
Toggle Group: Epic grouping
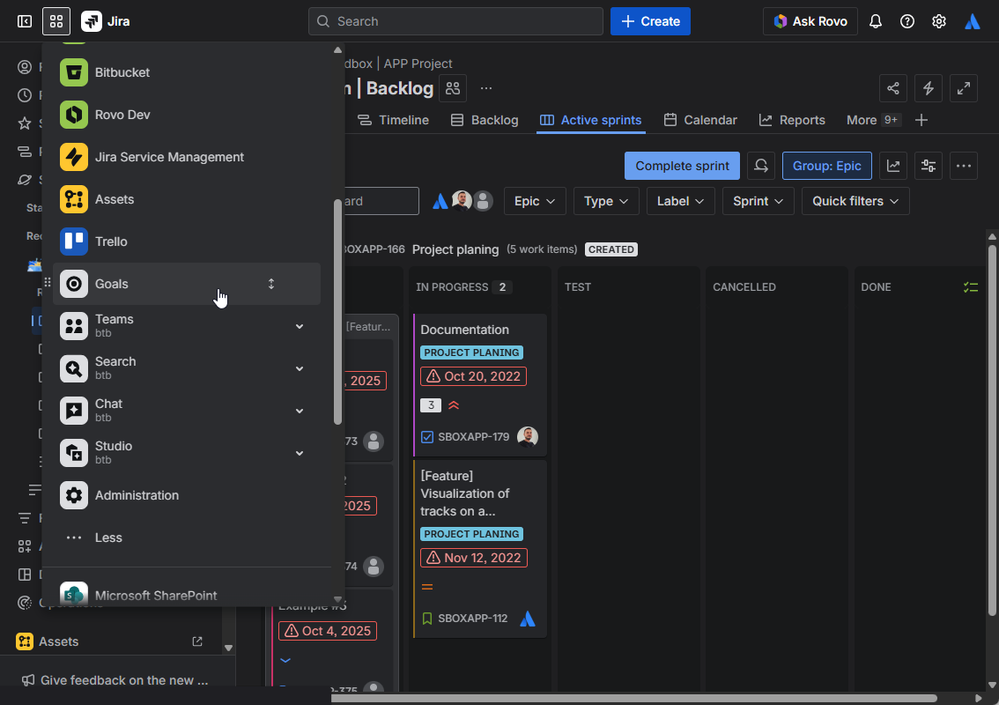826,166
